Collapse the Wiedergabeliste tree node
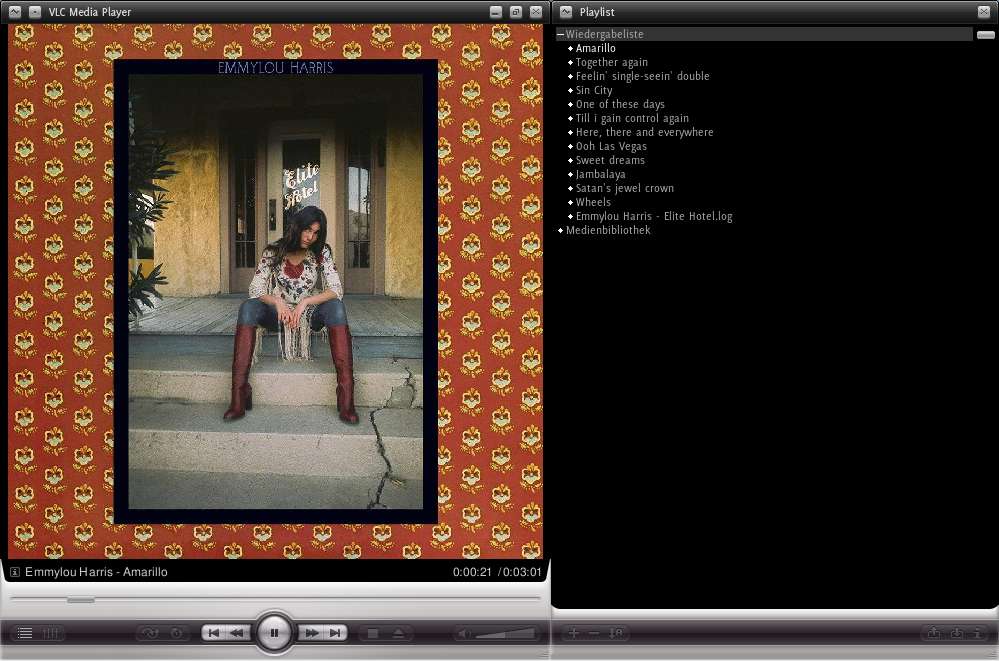999x661 pixels. (561, 34)
